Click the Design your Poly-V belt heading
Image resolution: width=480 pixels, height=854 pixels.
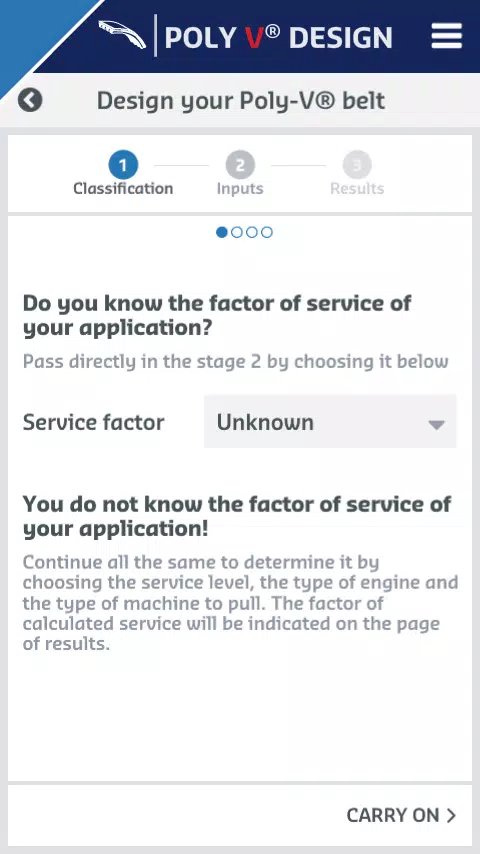pos(241,101)
